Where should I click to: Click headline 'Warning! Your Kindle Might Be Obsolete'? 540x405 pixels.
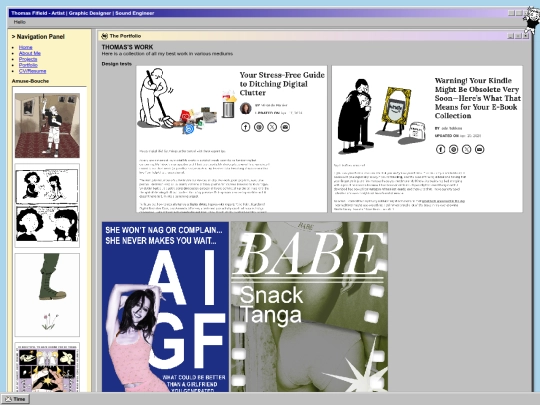pos(478,98)
